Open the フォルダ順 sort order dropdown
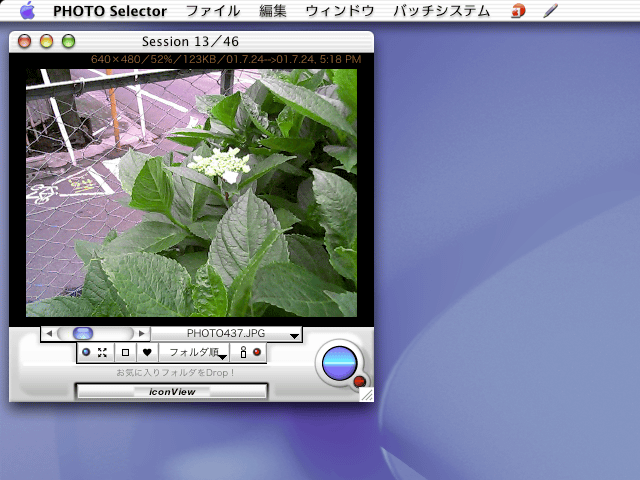Screen dimensions: 640x480 [194, 352]
